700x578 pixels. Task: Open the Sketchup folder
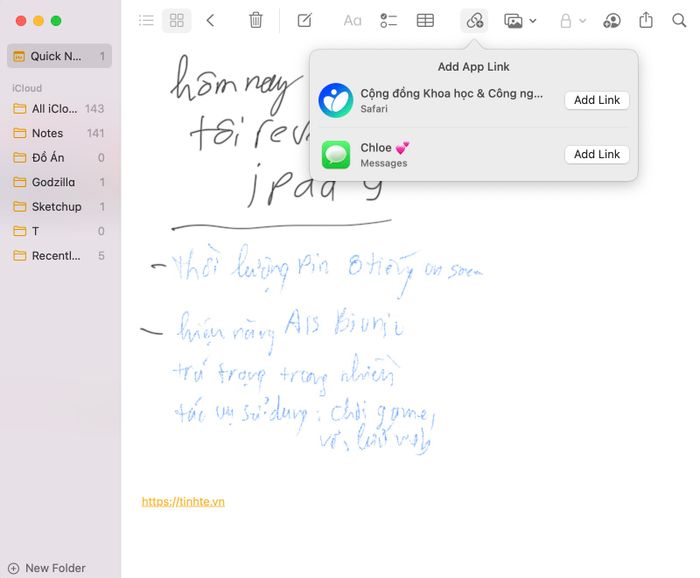click(x=59, y=207)
